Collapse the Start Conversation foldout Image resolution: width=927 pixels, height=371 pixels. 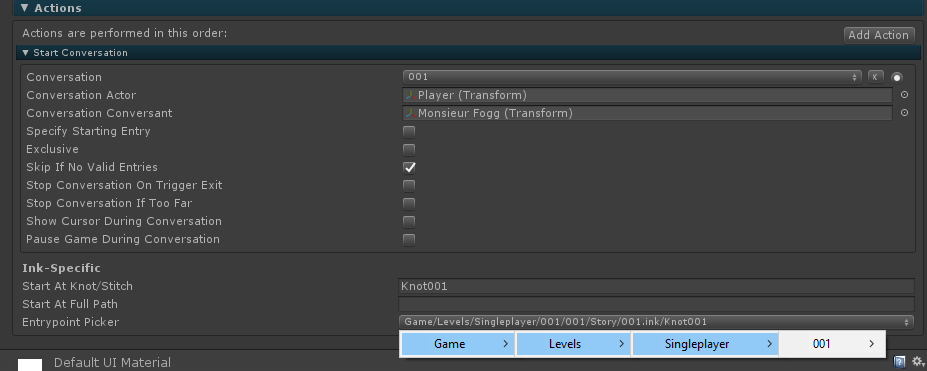click(25, 53)
